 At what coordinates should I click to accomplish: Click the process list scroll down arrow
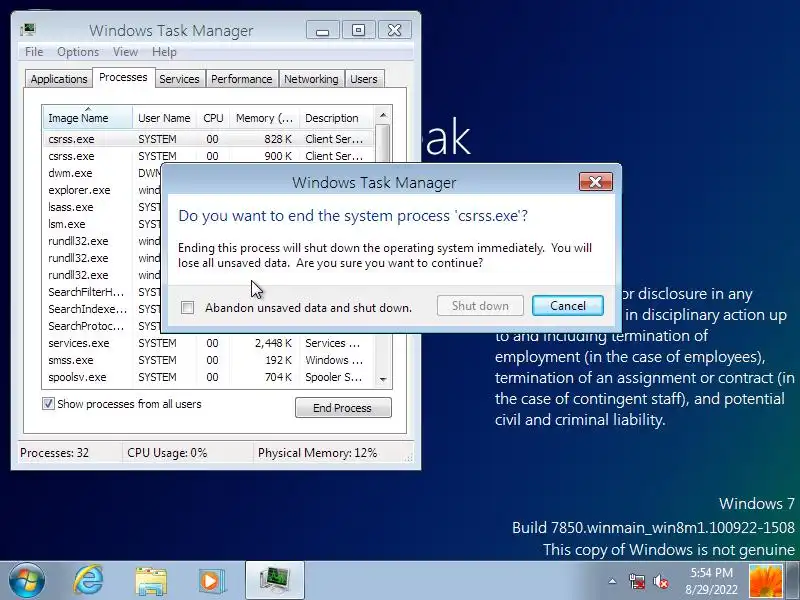point(383,379)
